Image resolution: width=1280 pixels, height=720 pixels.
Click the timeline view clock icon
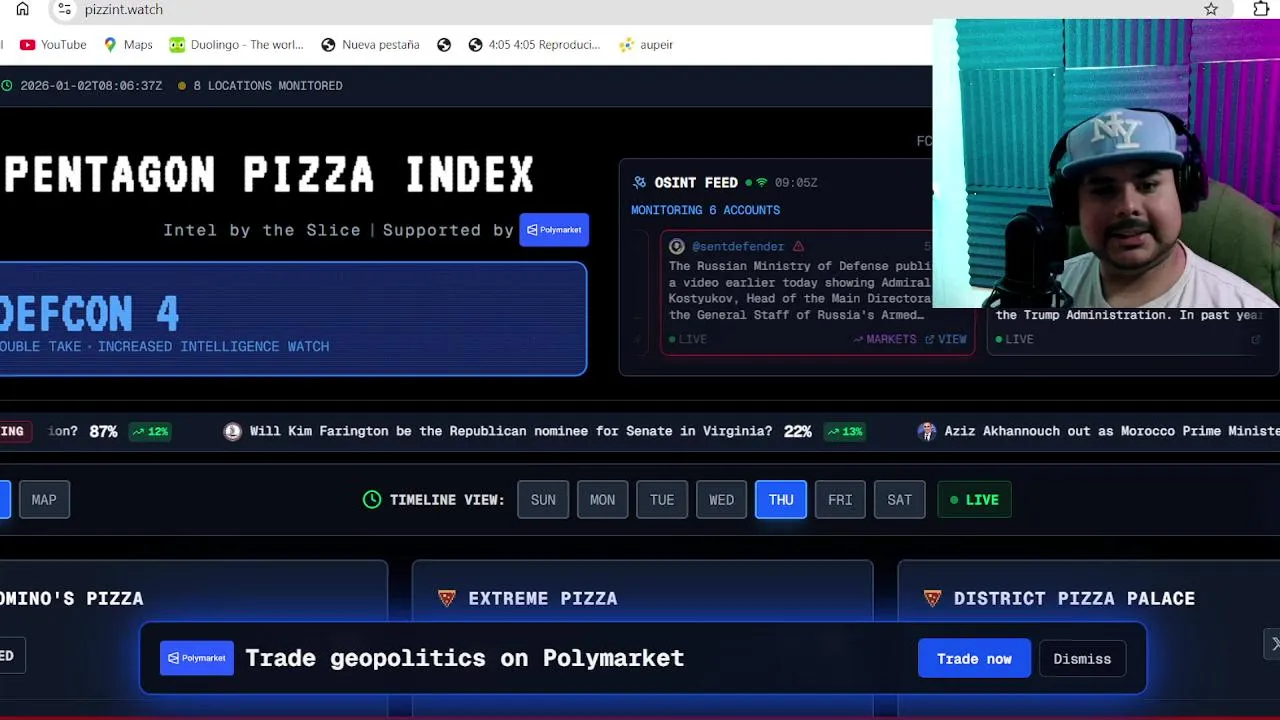point(372,499)
